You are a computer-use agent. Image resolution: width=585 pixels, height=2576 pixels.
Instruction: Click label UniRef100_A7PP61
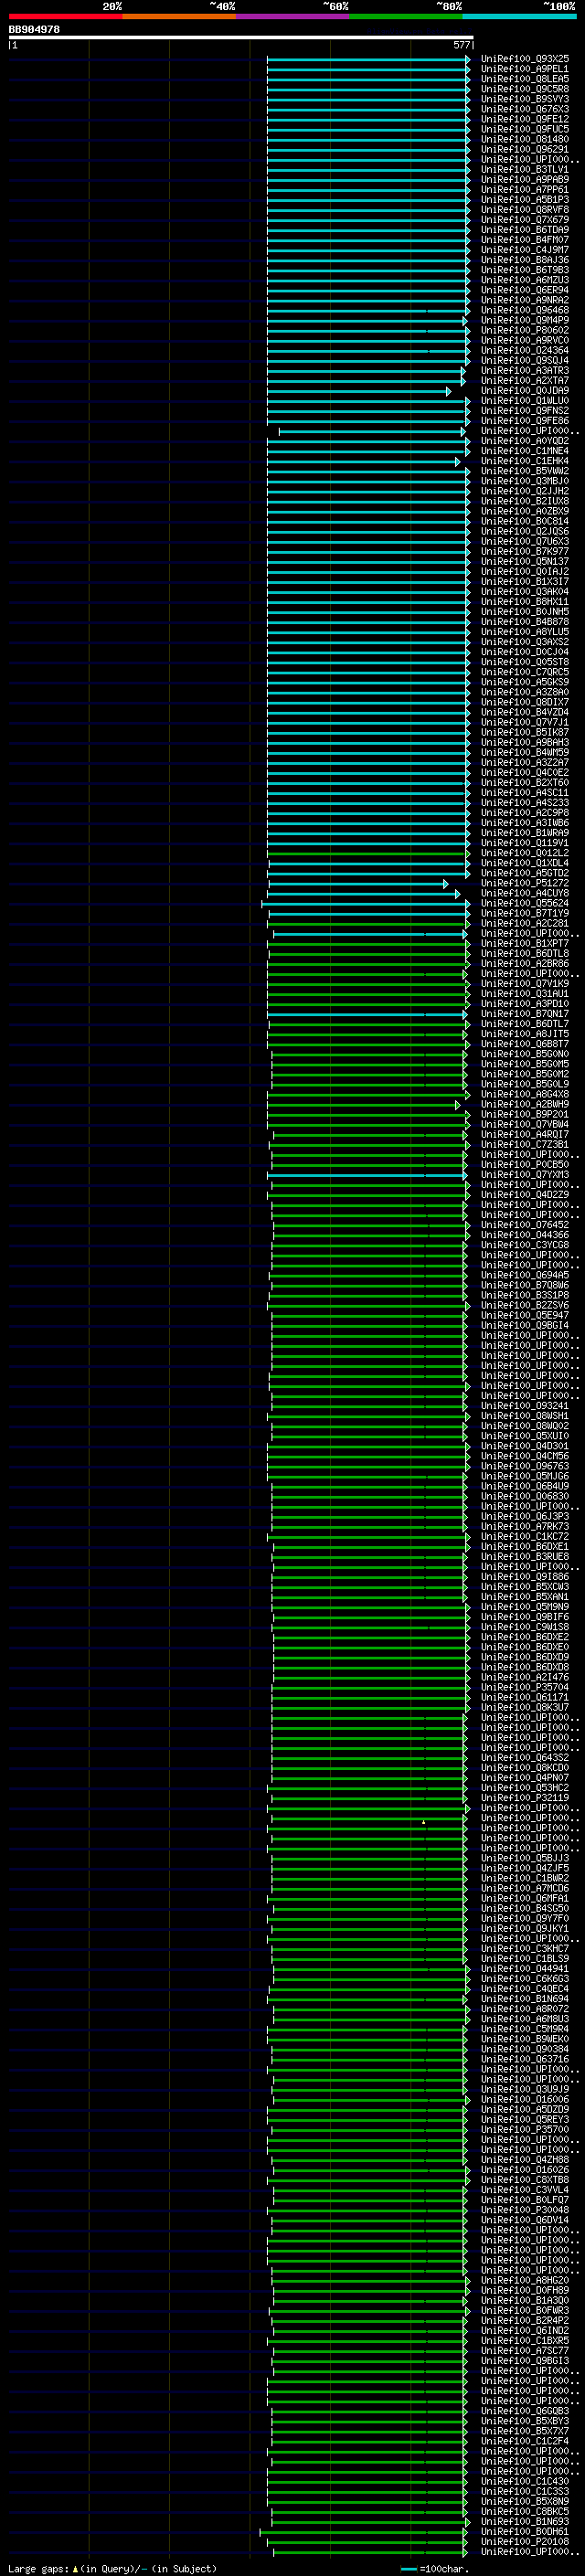click(525, 189)
